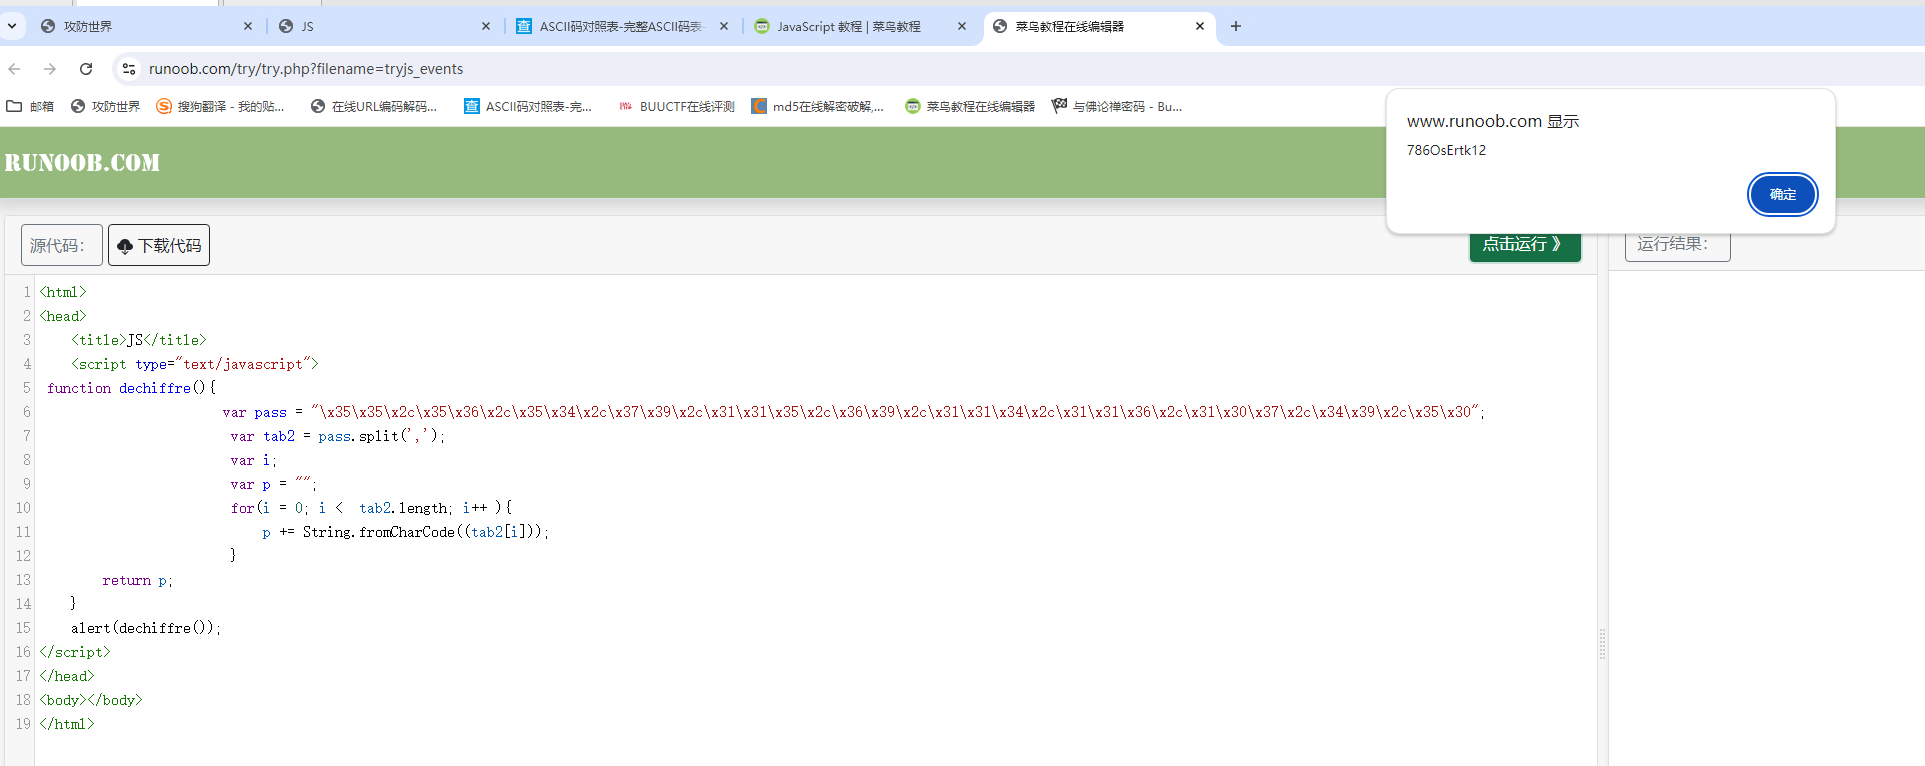Screen dimensions: 1925x766
Task: Open the md5在线解密破解 bookmark
Action: pos(818,106)
